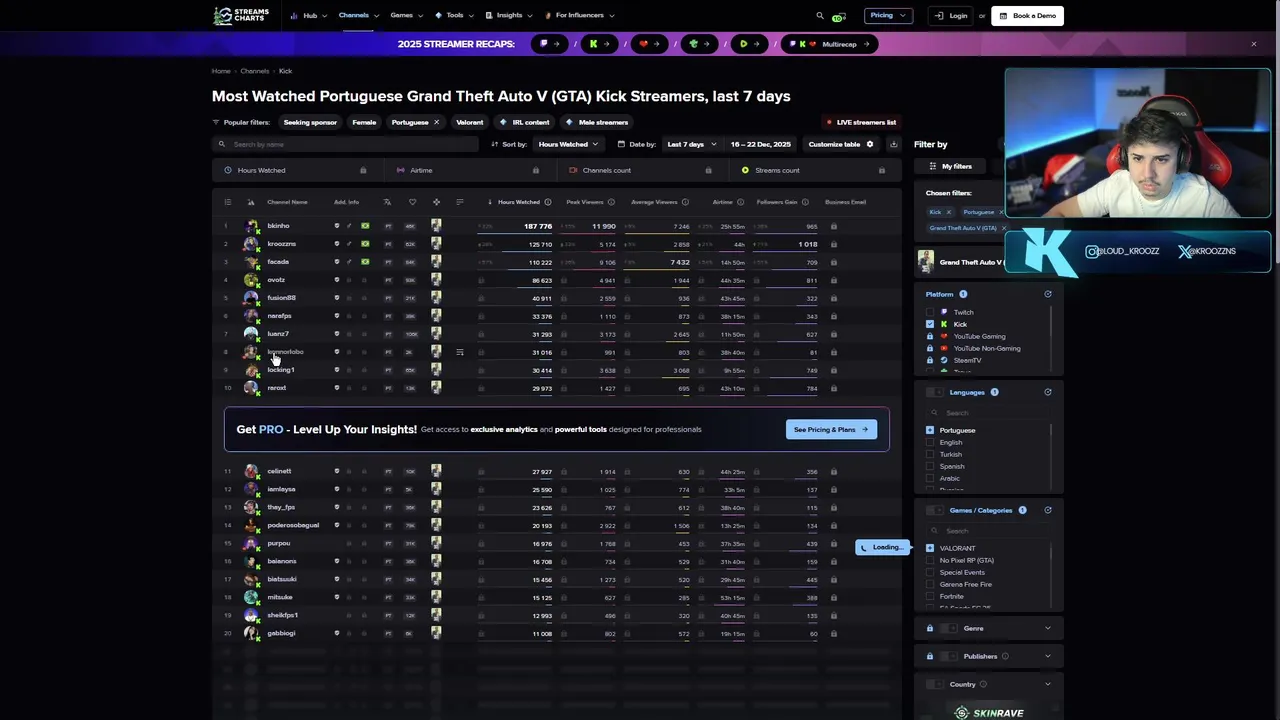Image resolution: width=1280 pixels, height=720 pixels.
Task: Reset the Games / Categories filter section
Action: click(x=1048, y=510)
